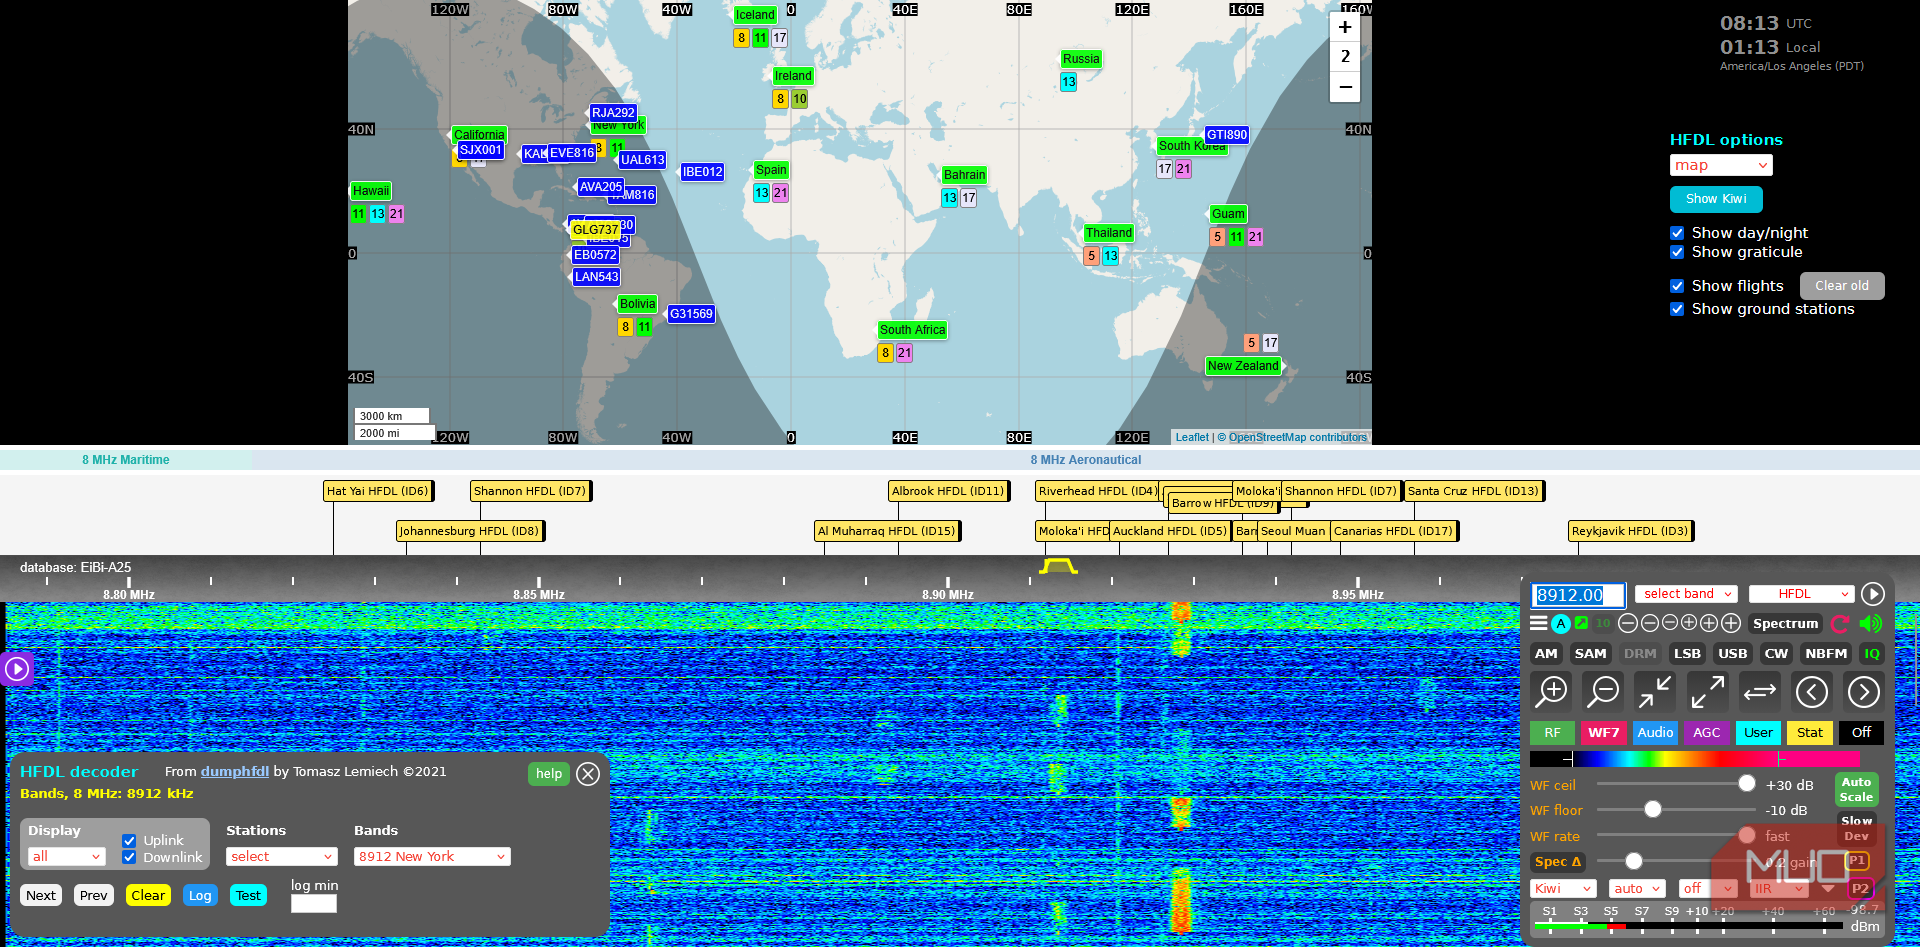Uncheck the Downlink checkbox
Viewport: 1920px width, 947px height.
pos(129,857)
